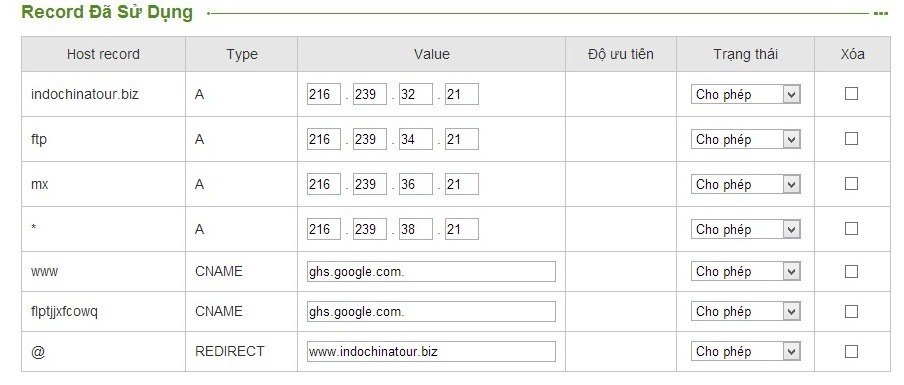Focus the 36 octet of mx record
Viewport: 904px width, 385px height.
point(416,184)
